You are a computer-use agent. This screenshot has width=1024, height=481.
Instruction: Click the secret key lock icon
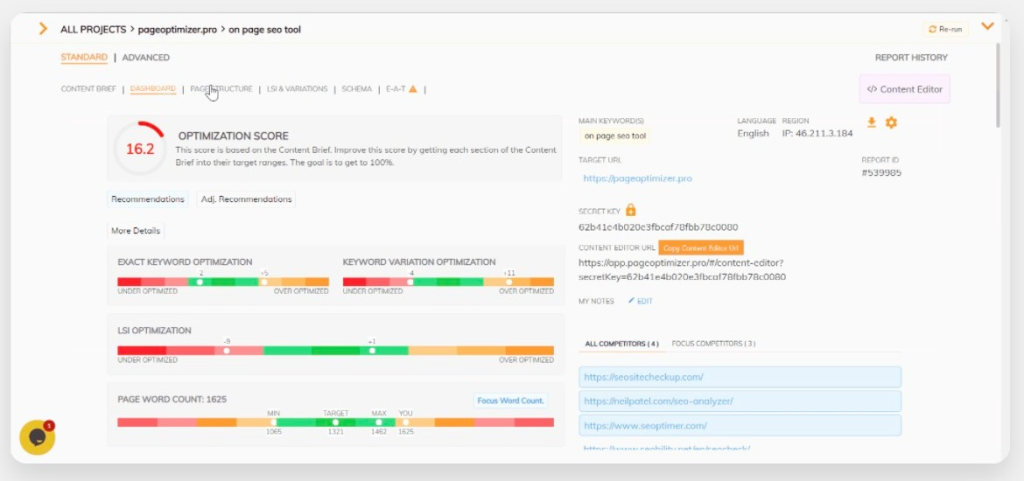pos(631,210)
